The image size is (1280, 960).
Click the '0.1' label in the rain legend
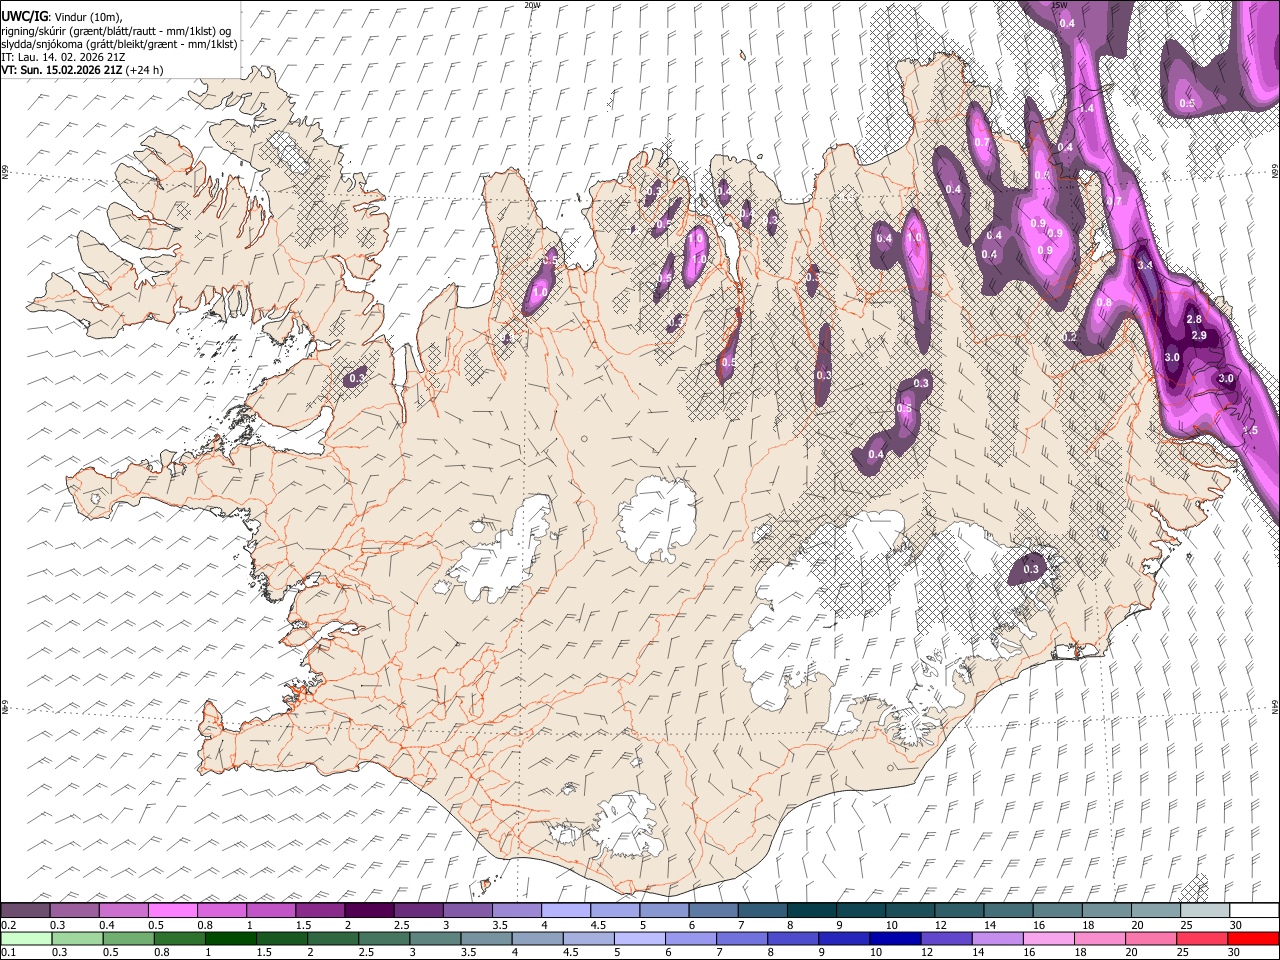coord(7,952)
